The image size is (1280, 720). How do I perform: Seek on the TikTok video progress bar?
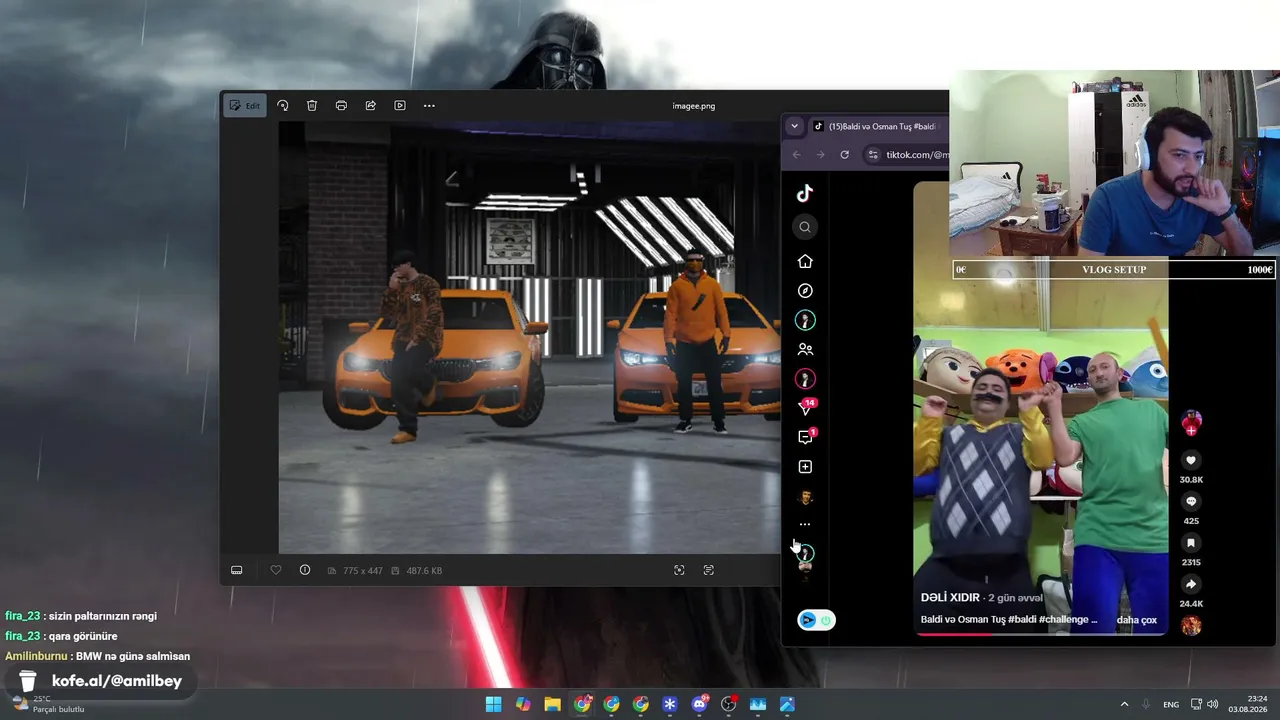coord(1040,633)
